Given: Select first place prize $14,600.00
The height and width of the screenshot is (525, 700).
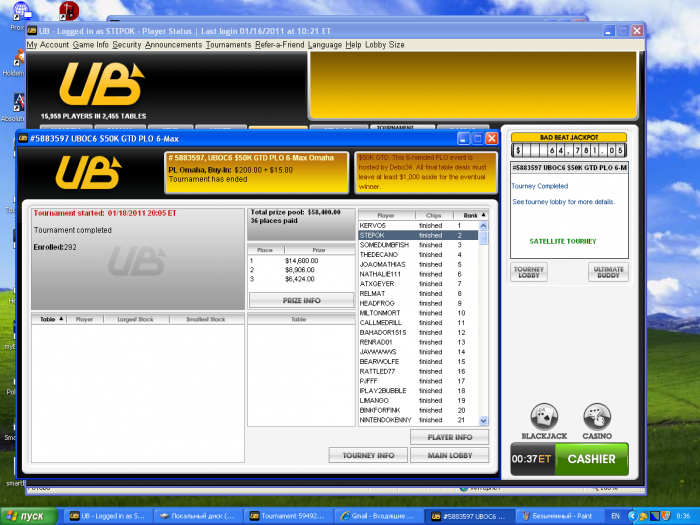Looking at the screenshot, I should click(x=301, y=261).
